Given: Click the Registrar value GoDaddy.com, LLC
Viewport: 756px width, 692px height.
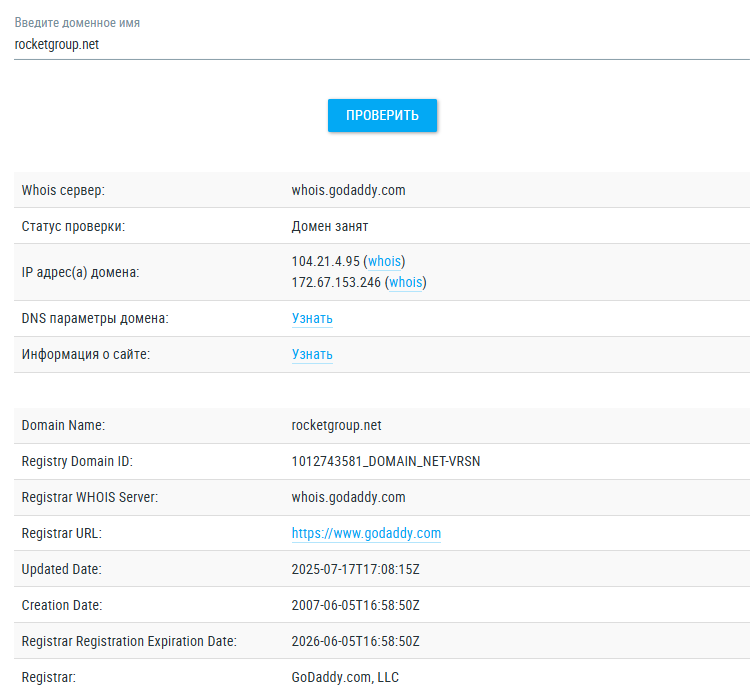Looking at the screenshot, I should (x=345, y=678).
